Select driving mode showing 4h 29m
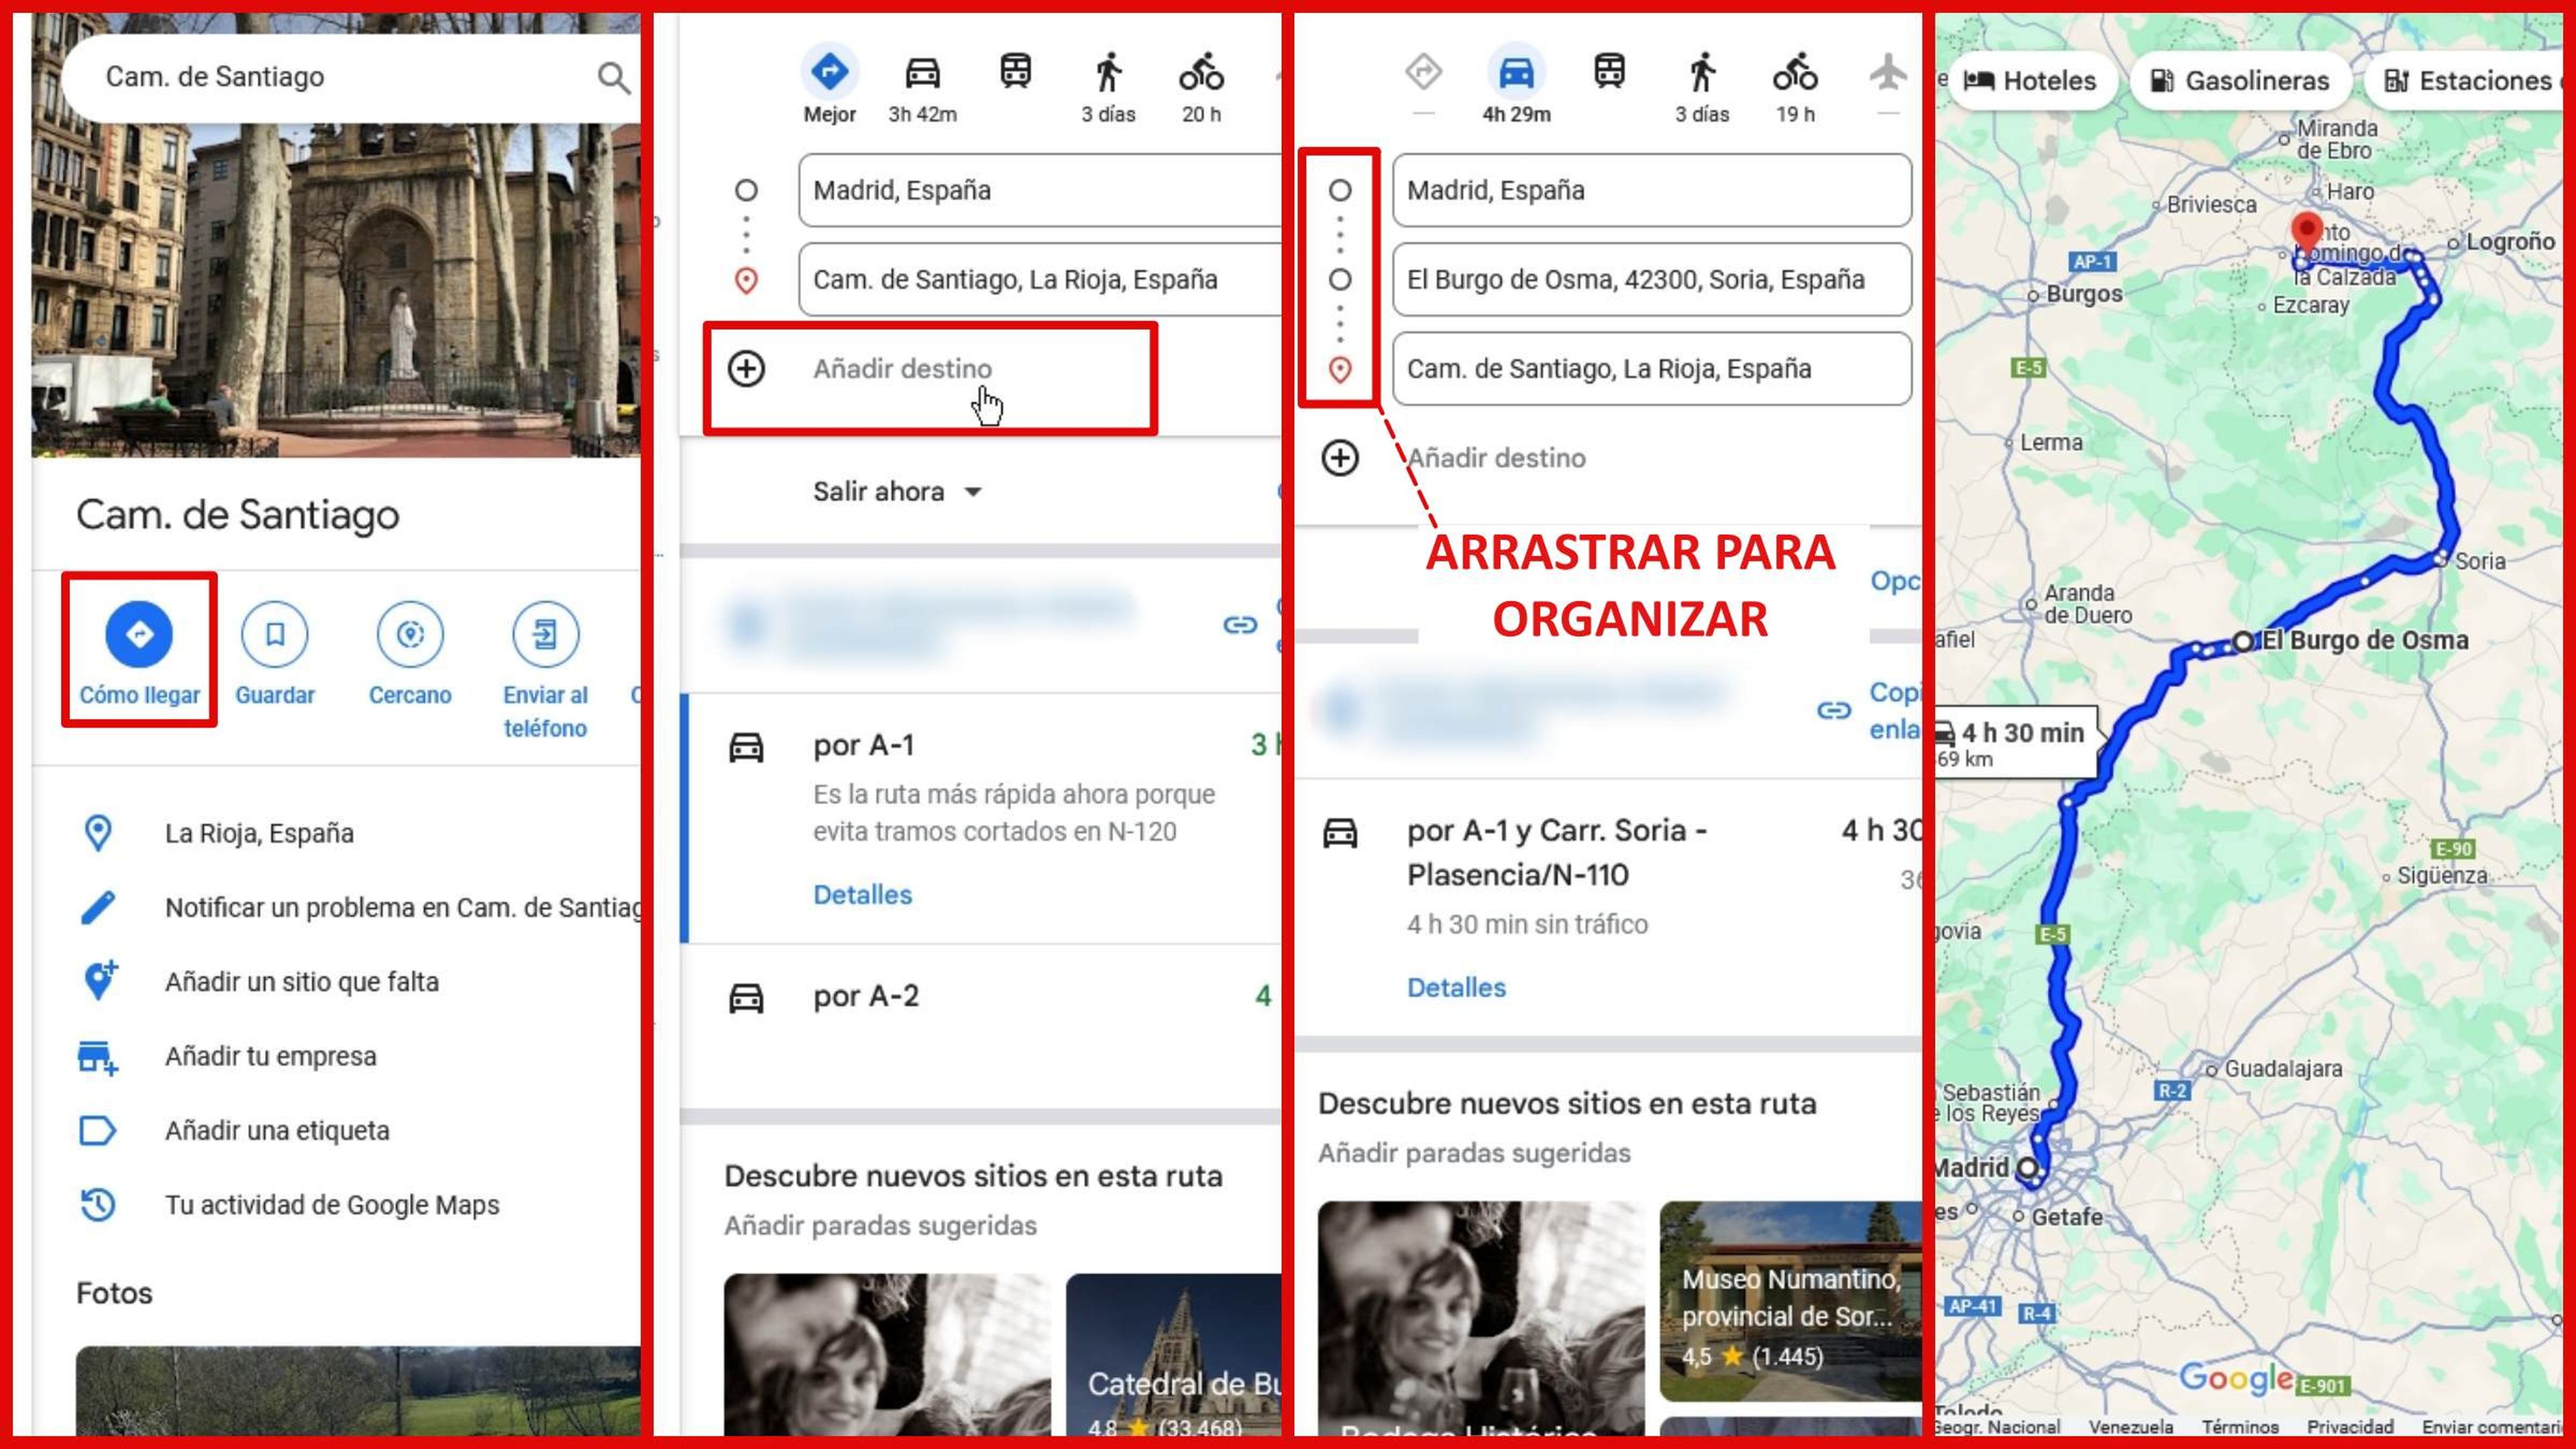Image resolution: width=2576 pixels, height=1449 pixels. coord(1516,84)
